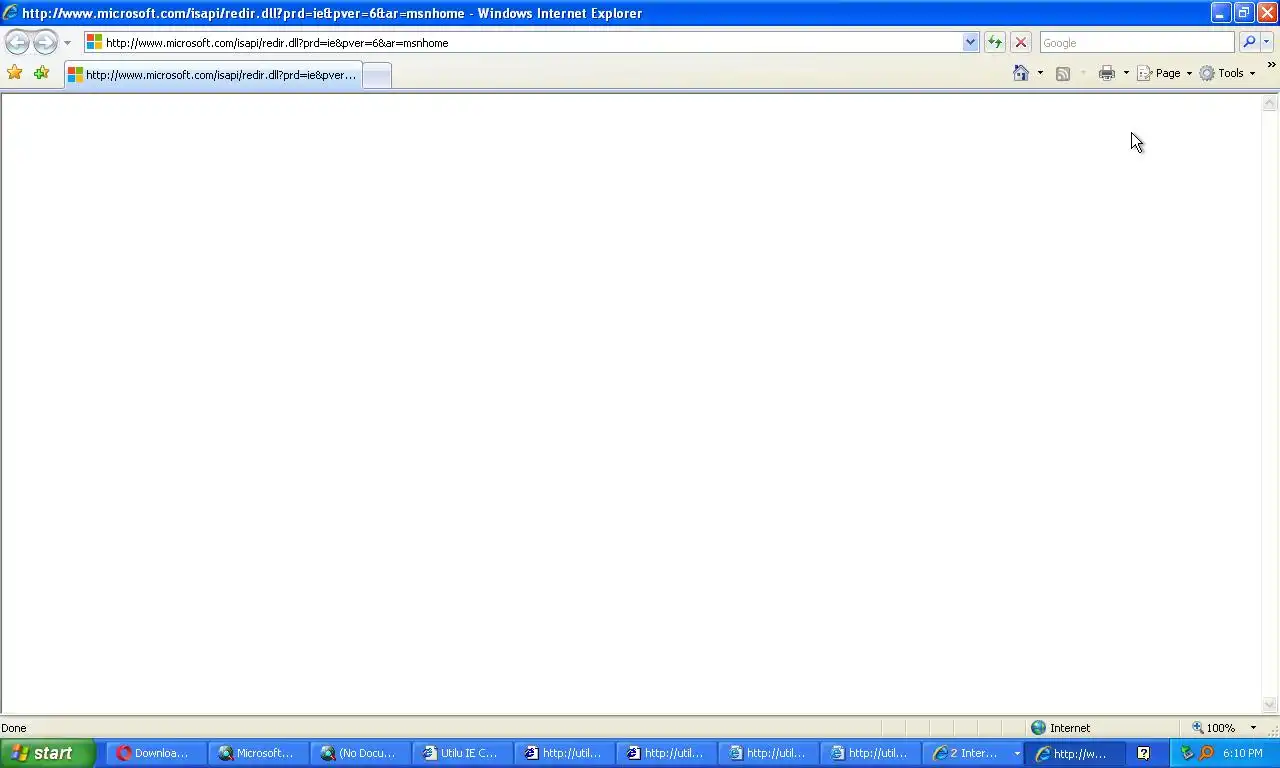The height and width of the screenshot is (768, 1280).
Task: Click the 'Done' status bar text
Action: tap(14, 728)
